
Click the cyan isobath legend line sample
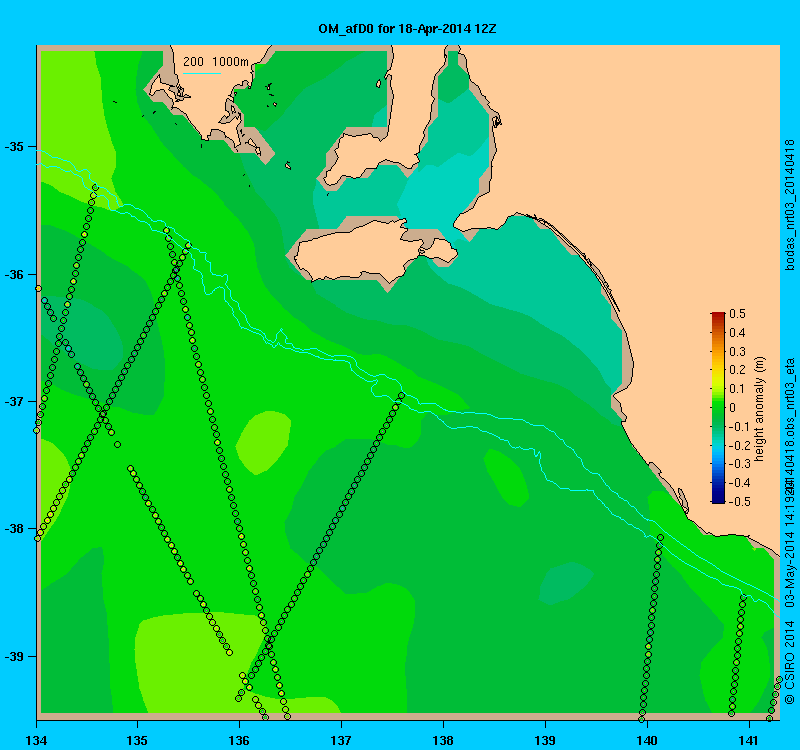pyautogui.click(x=202, y=73)
